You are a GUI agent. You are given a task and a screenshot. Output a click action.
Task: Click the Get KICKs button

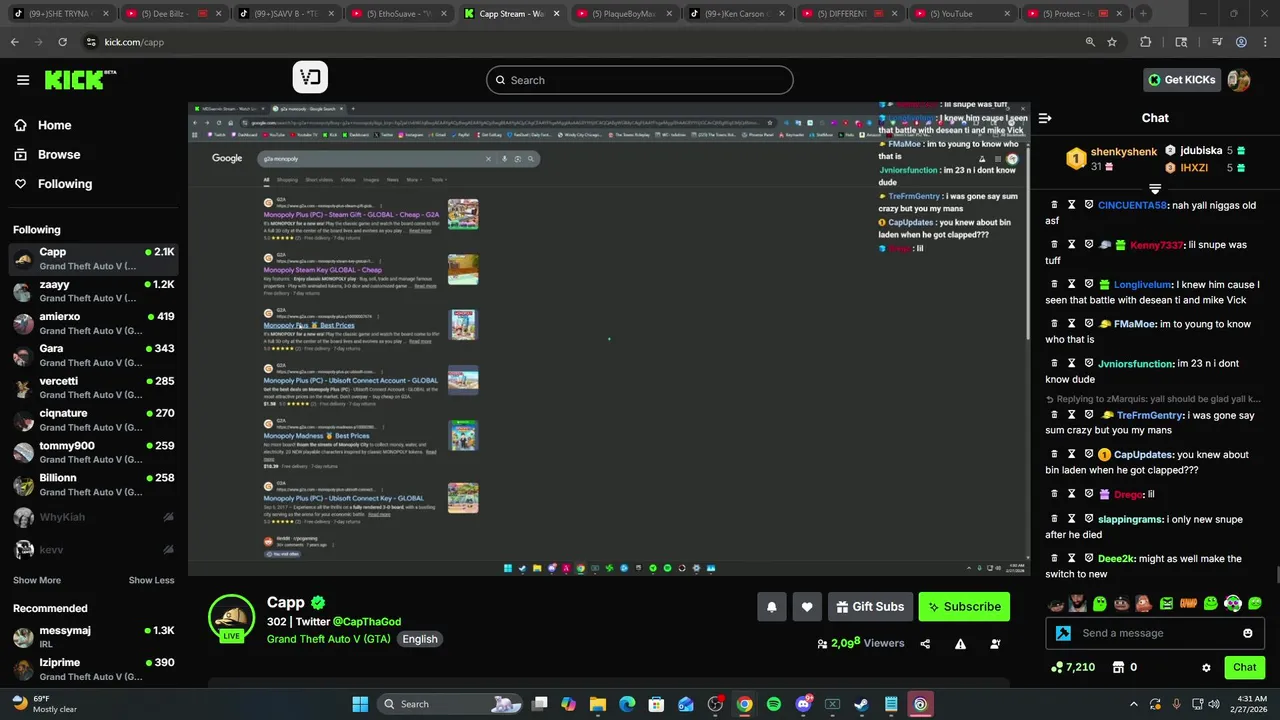point(1182,80)
